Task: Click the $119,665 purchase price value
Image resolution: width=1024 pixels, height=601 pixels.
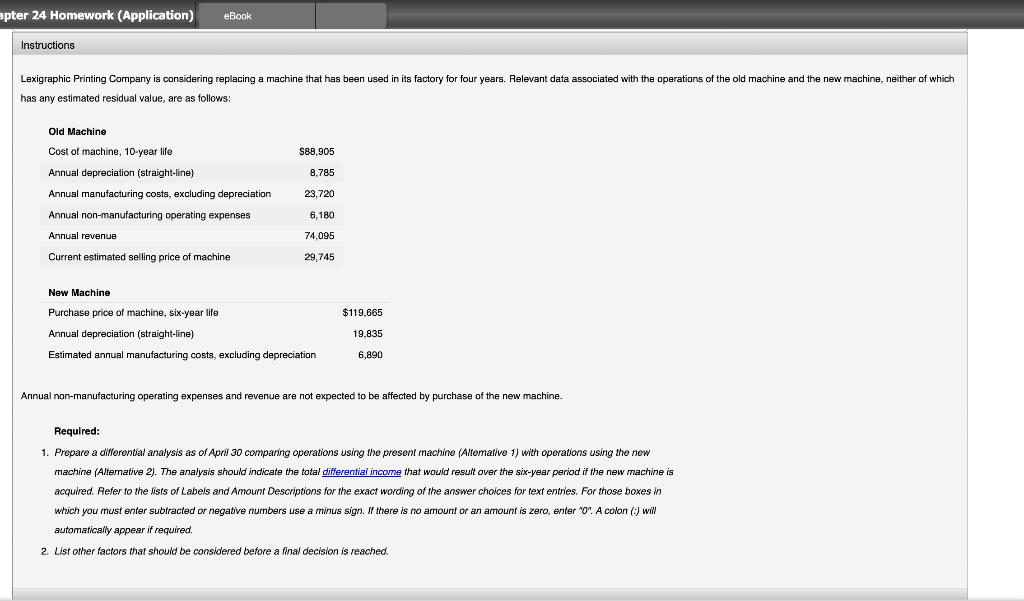Action: coord(361,312)
